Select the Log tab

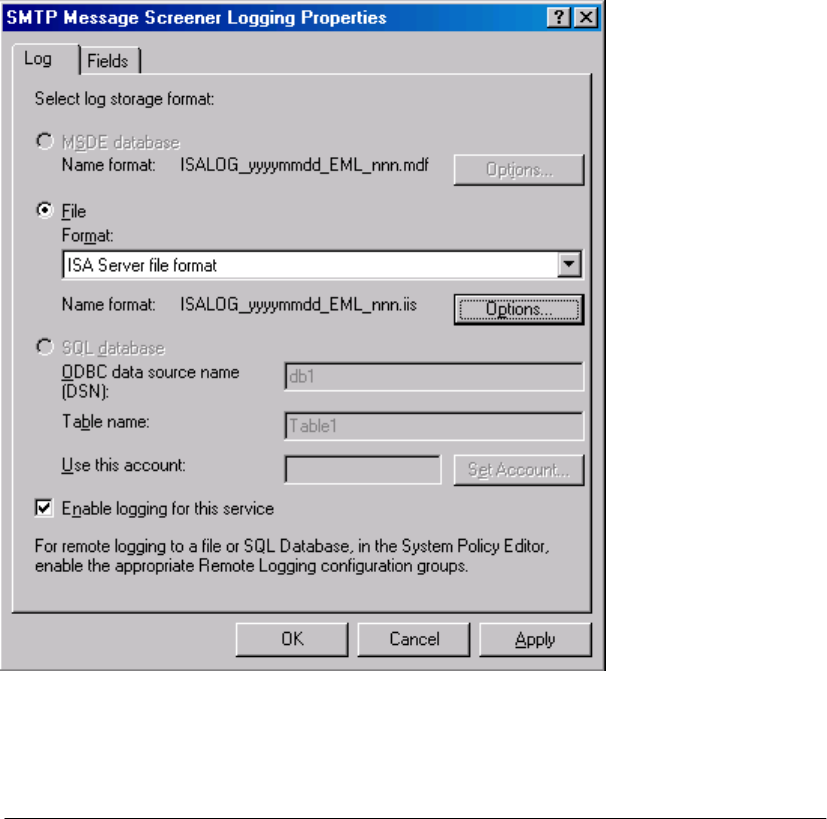(45, 59)
